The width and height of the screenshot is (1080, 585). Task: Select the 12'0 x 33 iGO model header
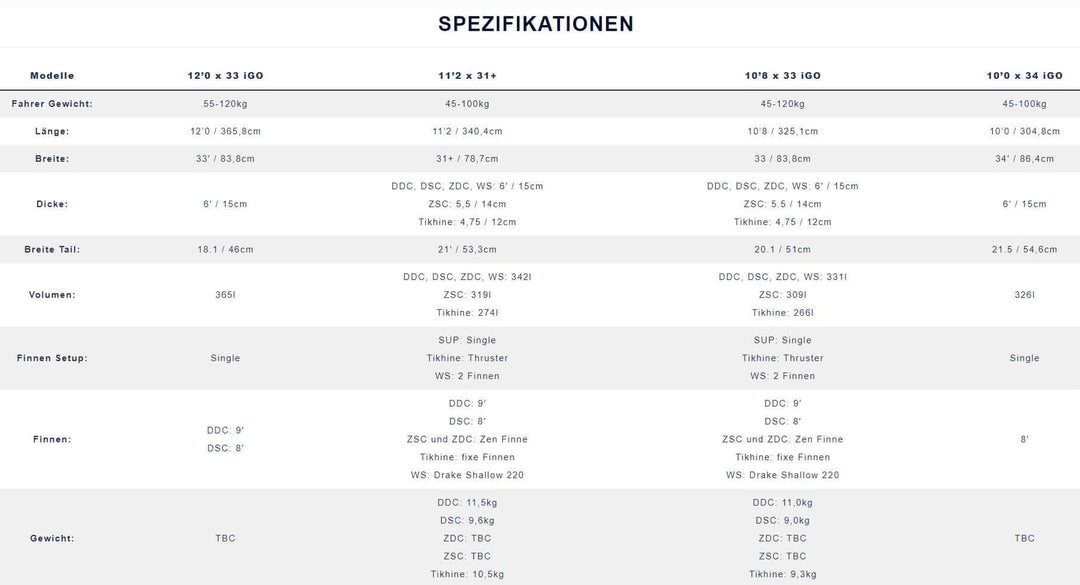226,76
